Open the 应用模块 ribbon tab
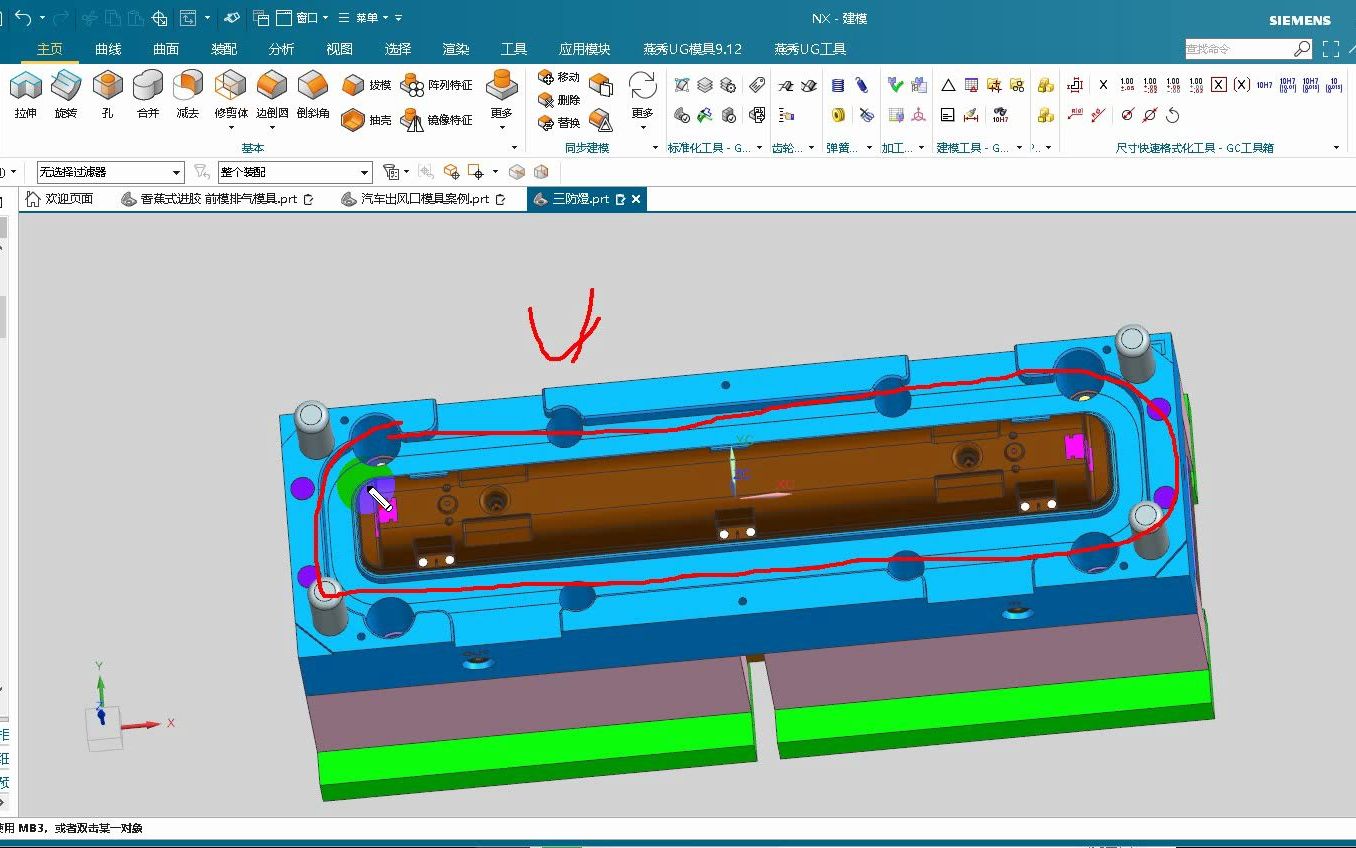This screenshot has height=848, width=1356. coord(585,49)
